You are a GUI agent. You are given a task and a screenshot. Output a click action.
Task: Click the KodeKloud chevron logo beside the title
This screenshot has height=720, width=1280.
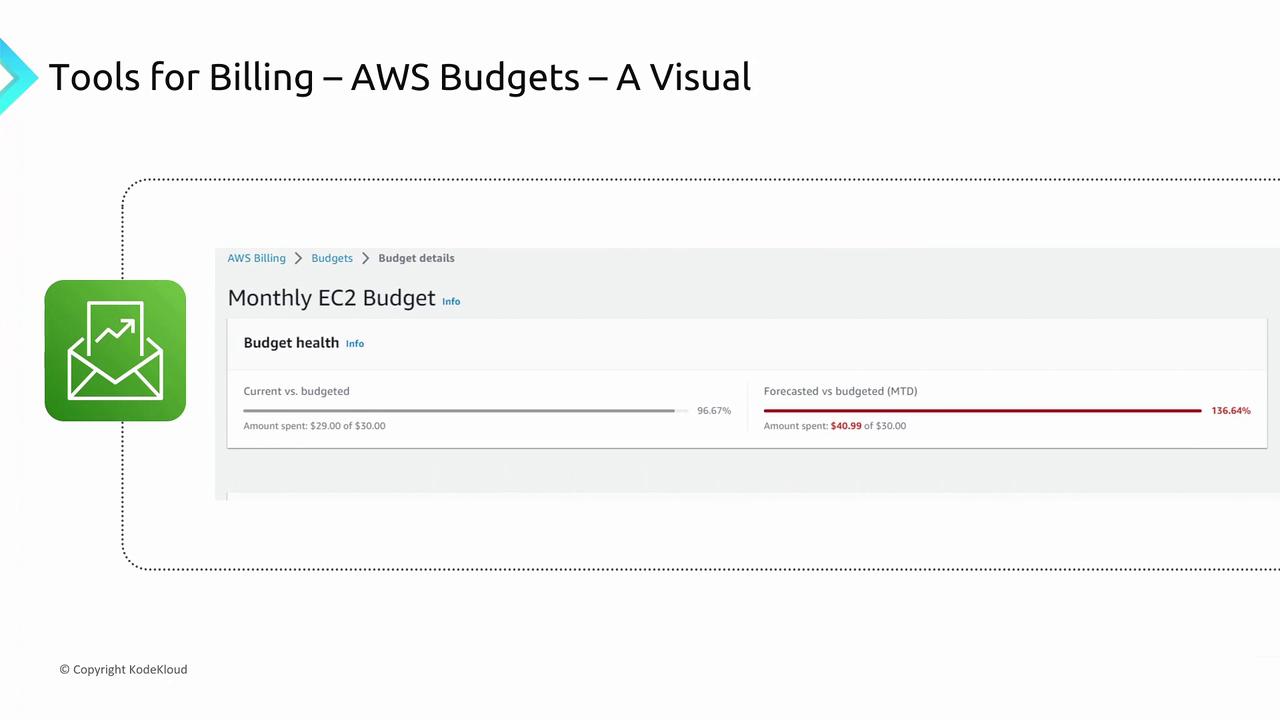[14, 77]
